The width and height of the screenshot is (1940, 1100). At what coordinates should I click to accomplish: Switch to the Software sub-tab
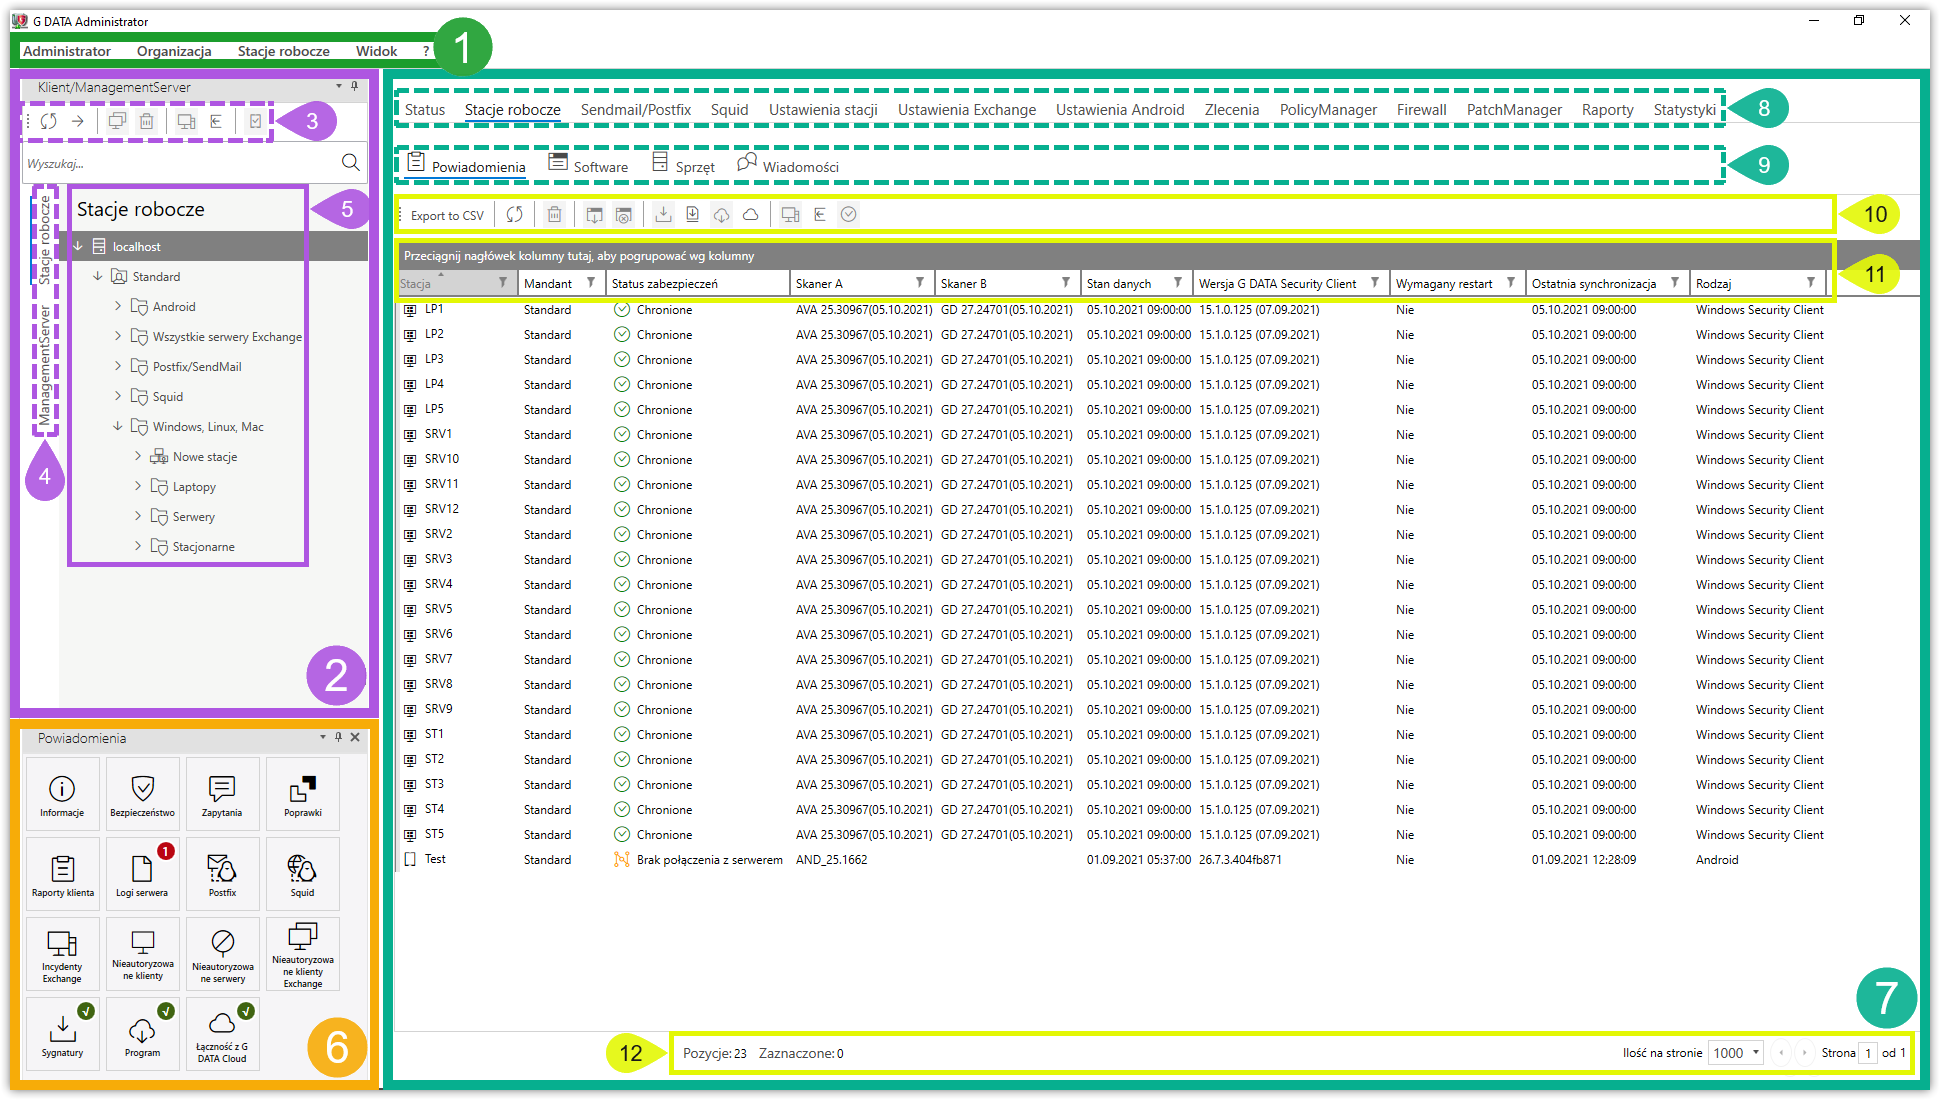point(589,165)
